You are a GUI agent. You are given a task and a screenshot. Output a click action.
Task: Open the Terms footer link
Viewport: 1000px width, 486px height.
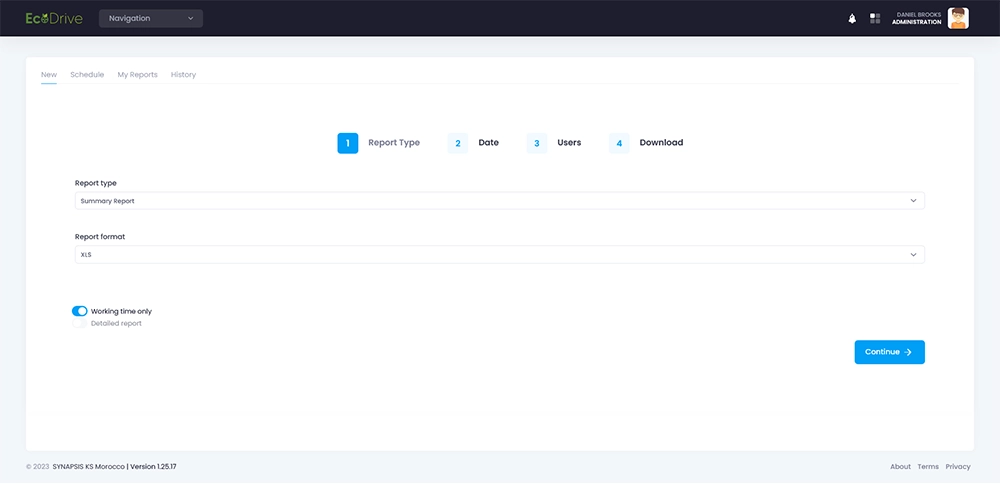tap(928, 467)
